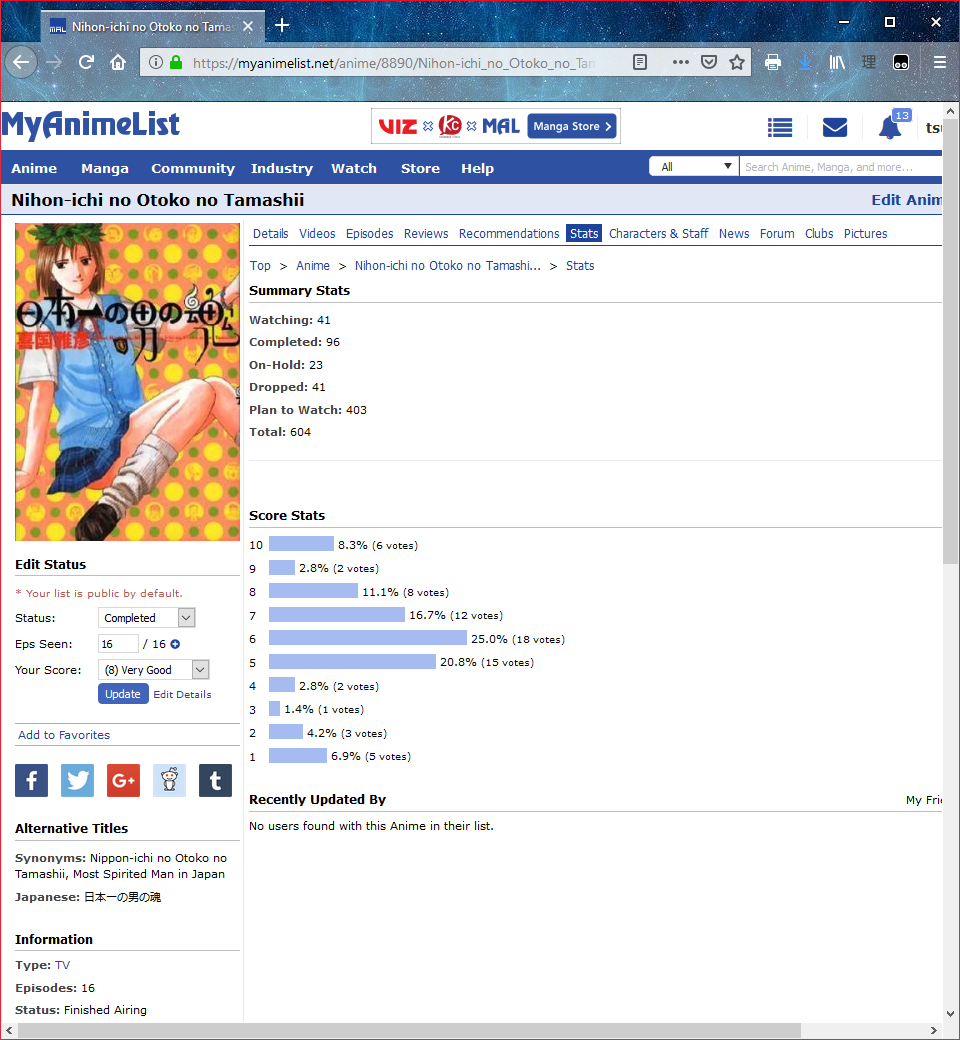Open Watch menu in navigation bar
Viewport: 960px width, 1040px height.
[354, 168]
